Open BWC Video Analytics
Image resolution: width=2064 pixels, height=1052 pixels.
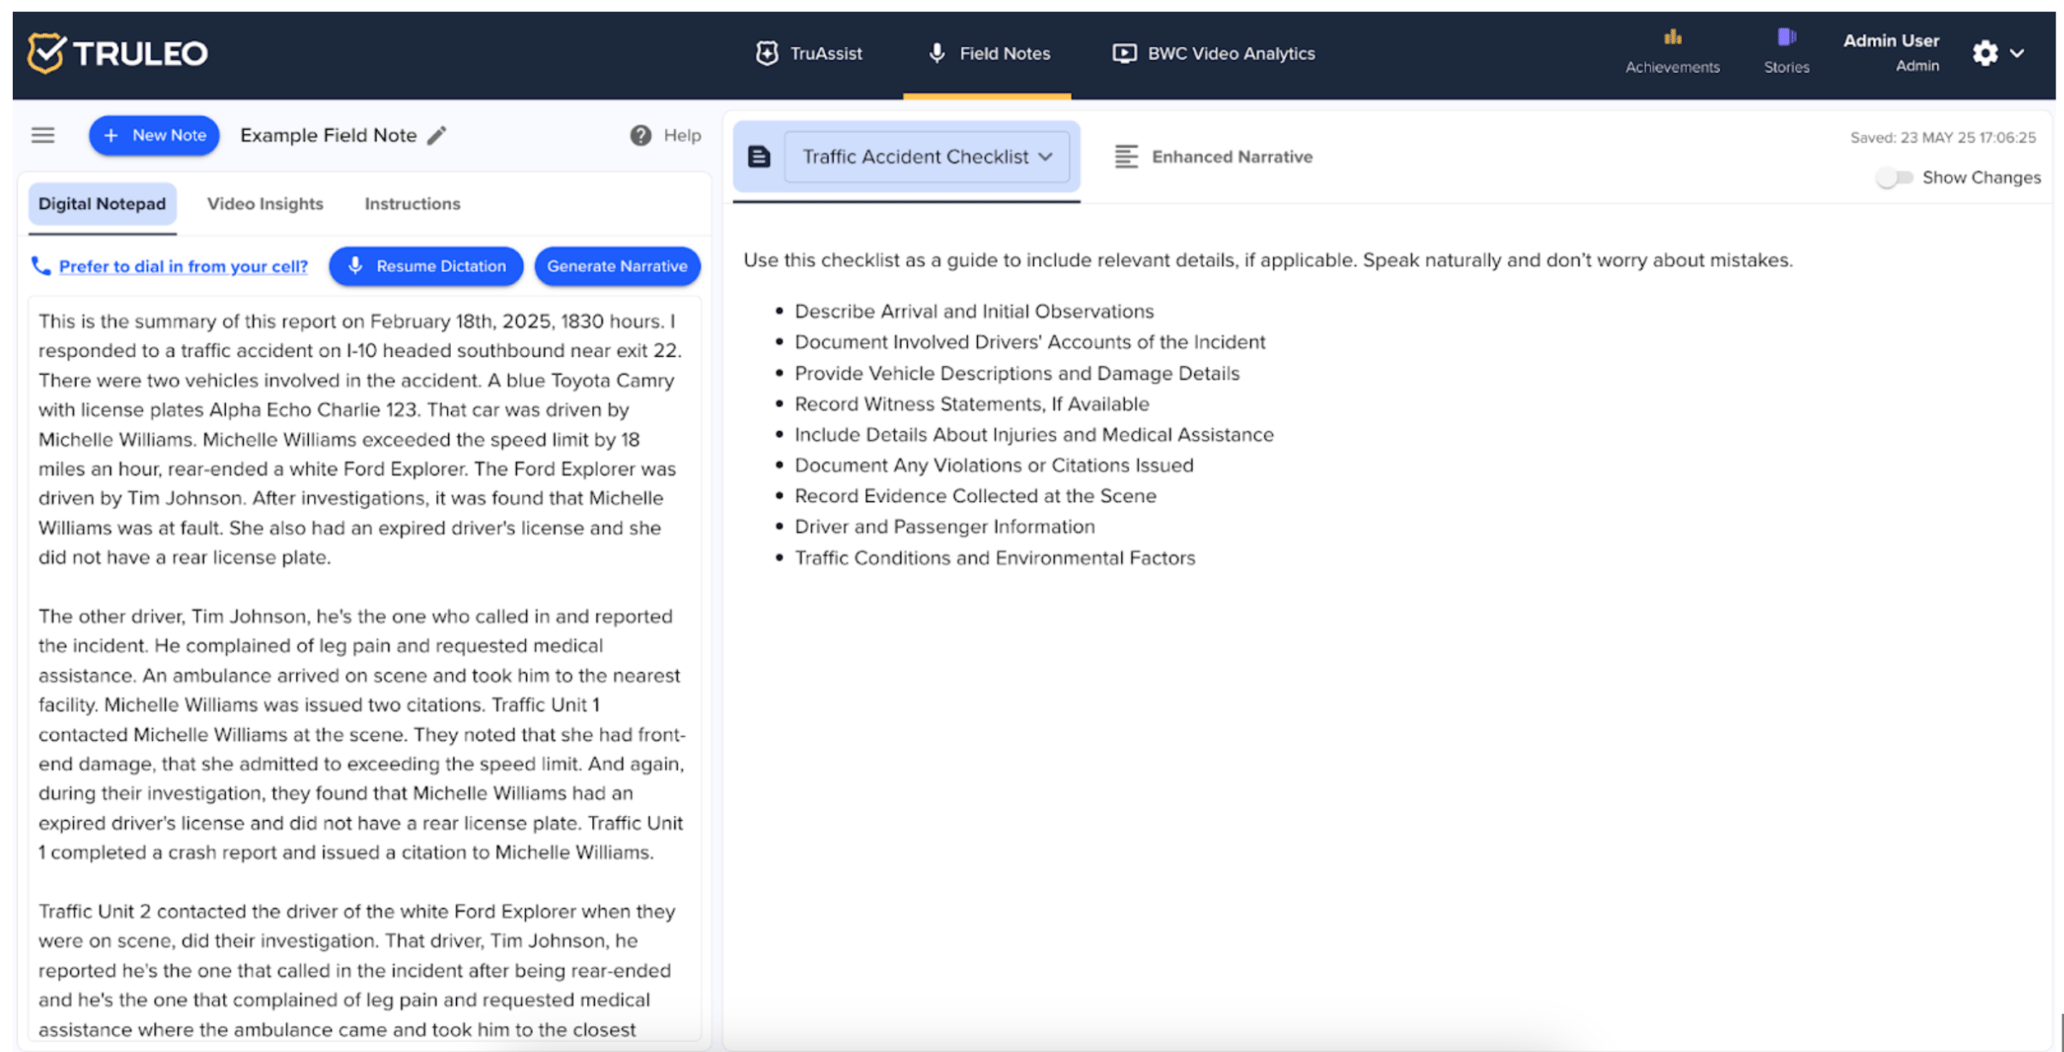1213,54
